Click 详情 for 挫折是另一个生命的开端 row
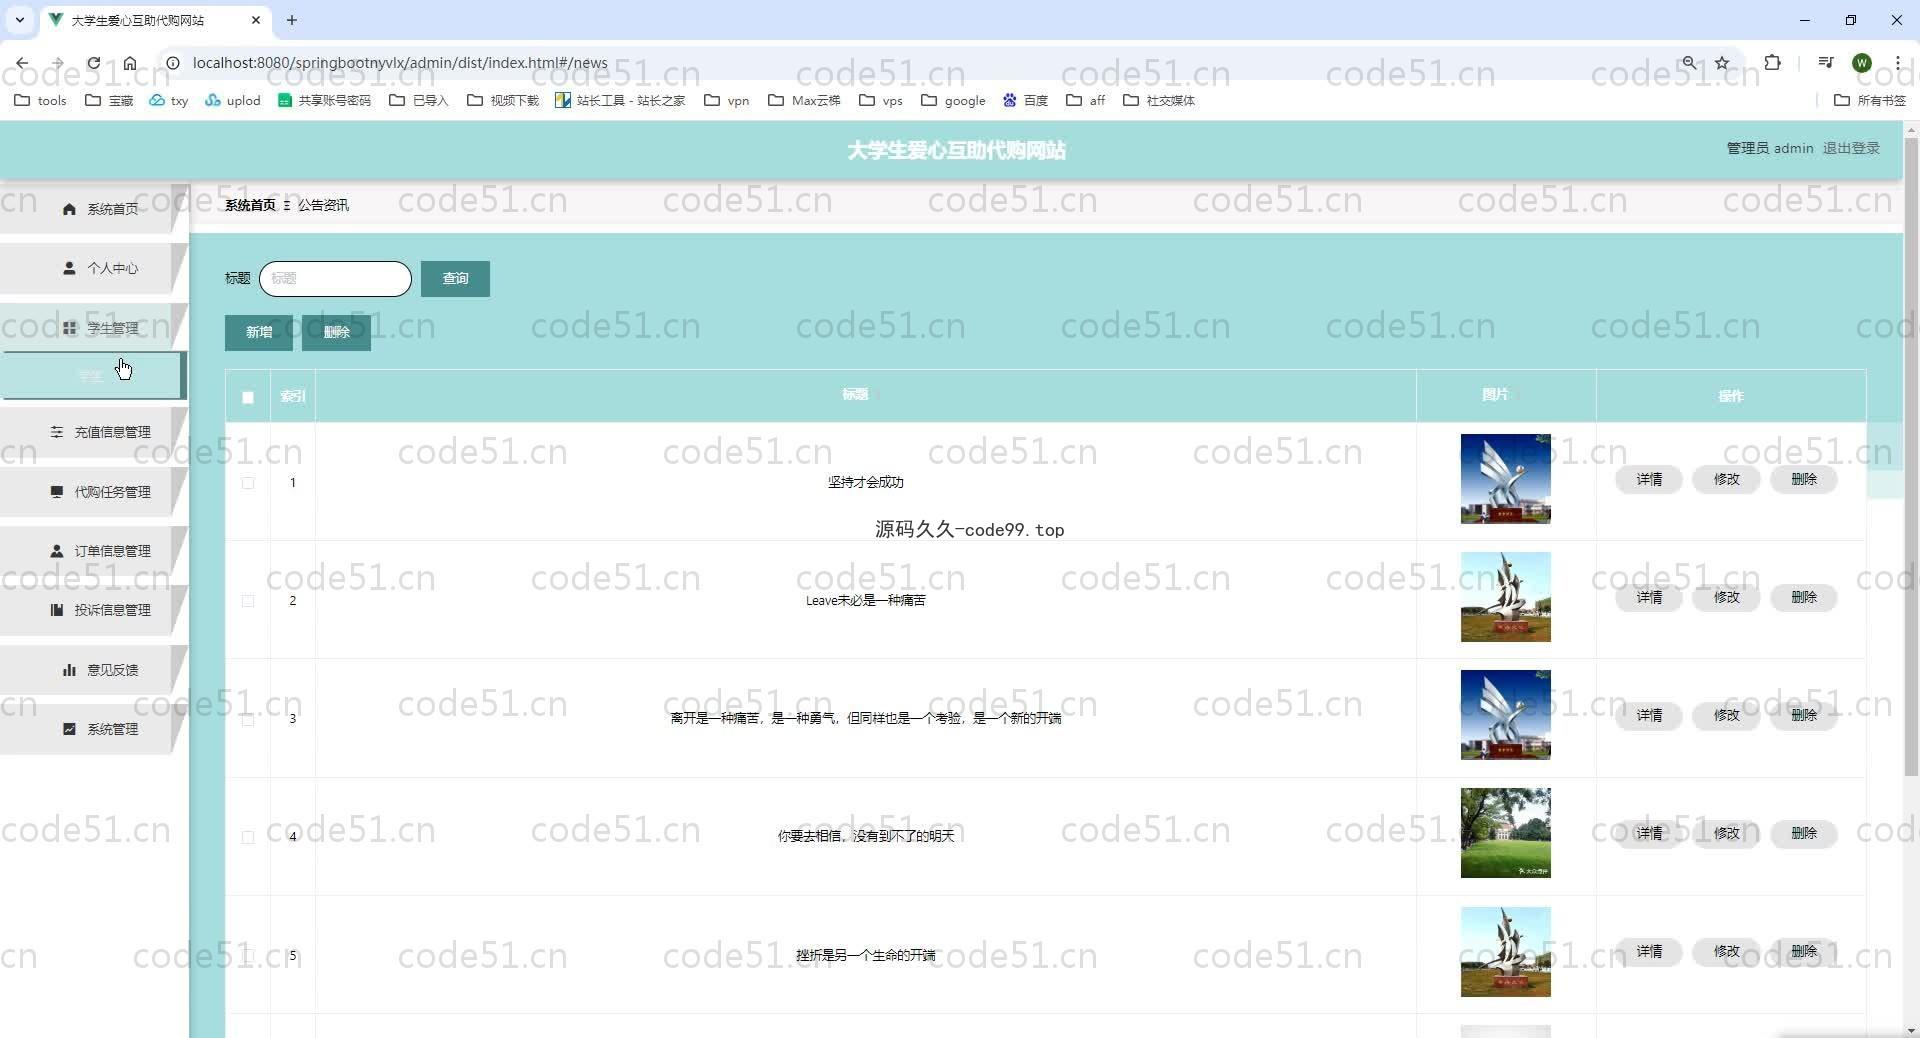This screenshot has width=1920, height=1038. coord(1649,952)
